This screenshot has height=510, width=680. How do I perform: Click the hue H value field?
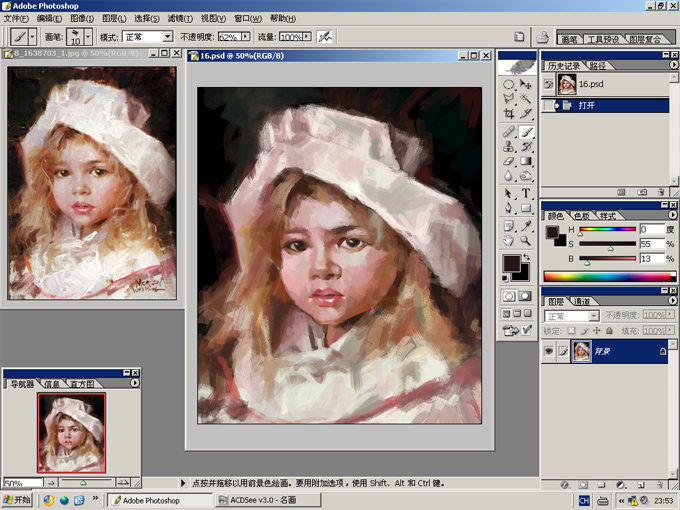652,229
